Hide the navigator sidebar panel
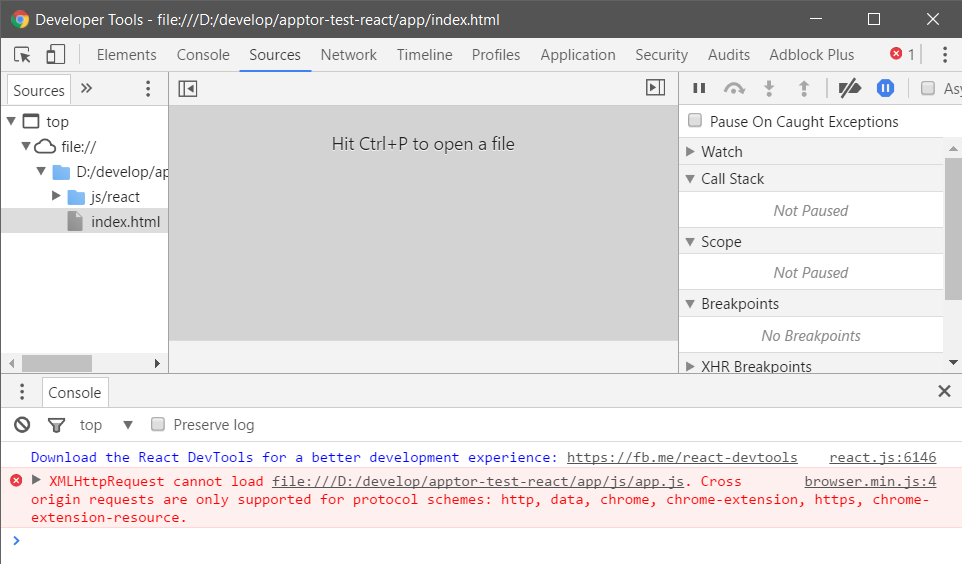Viewport: 964px width, 564px height. point(188,89)
